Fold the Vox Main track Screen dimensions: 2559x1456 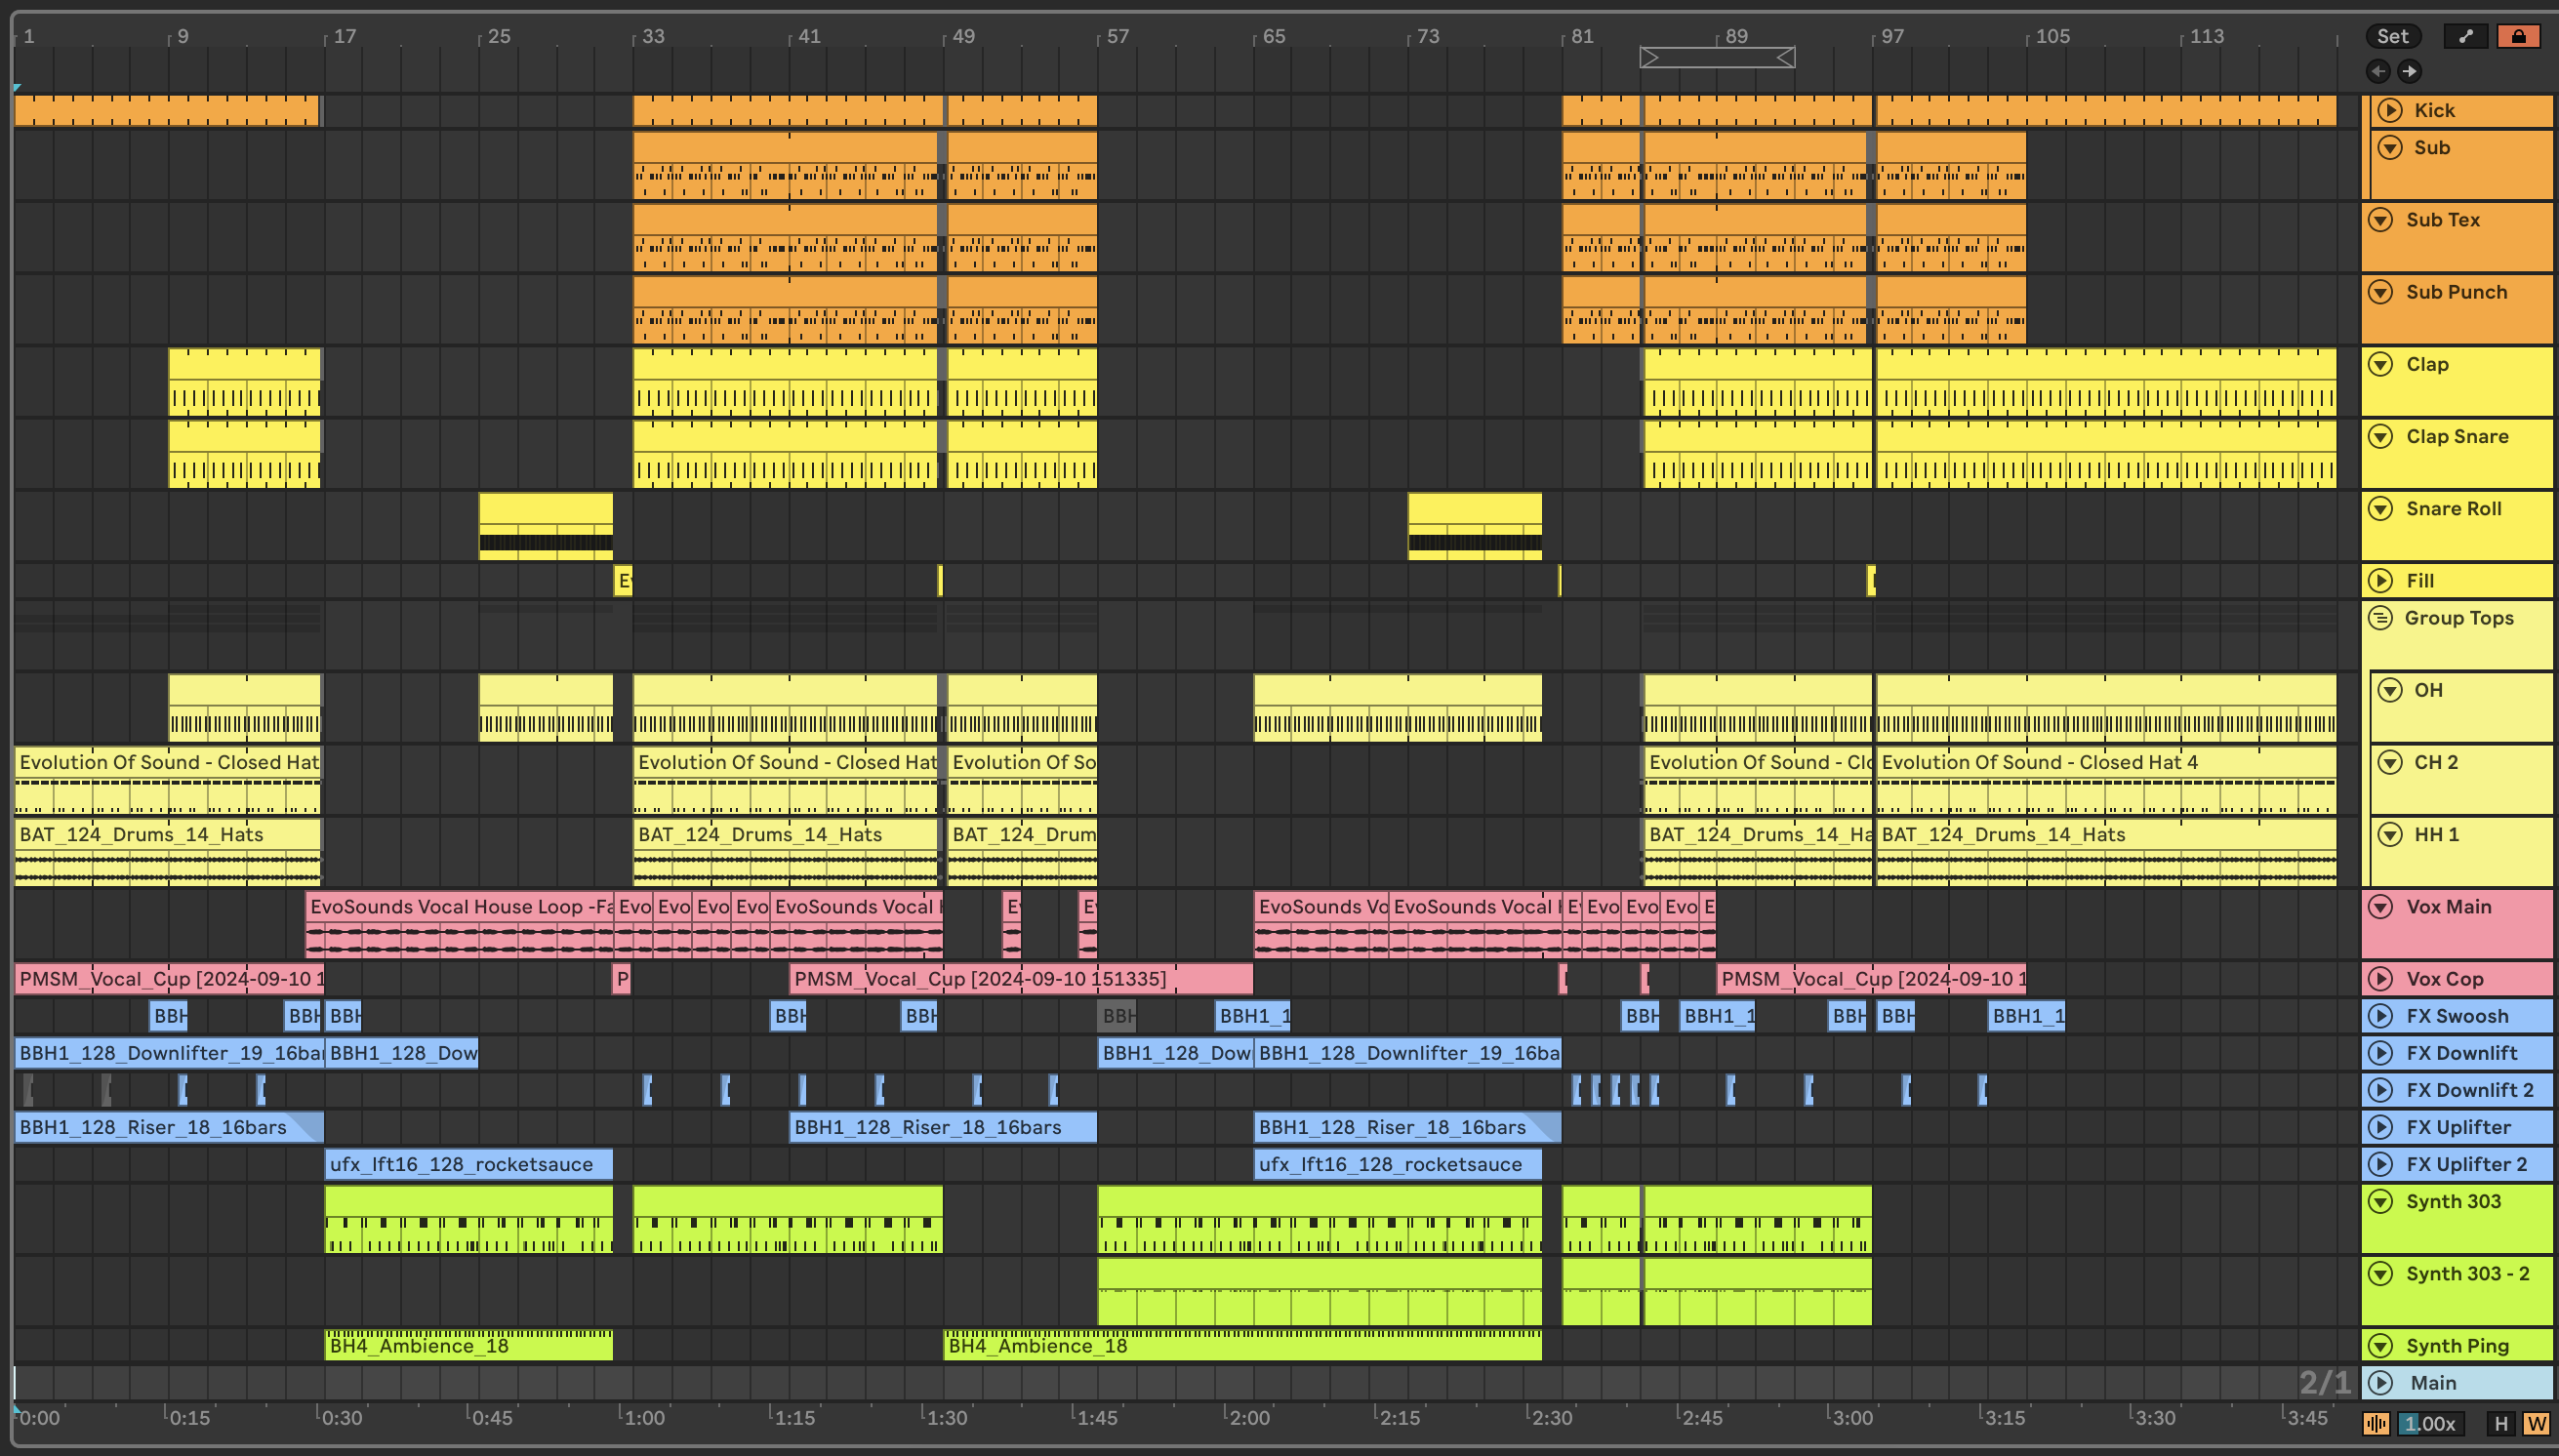pyautogui.click(x=2381, y=907)
